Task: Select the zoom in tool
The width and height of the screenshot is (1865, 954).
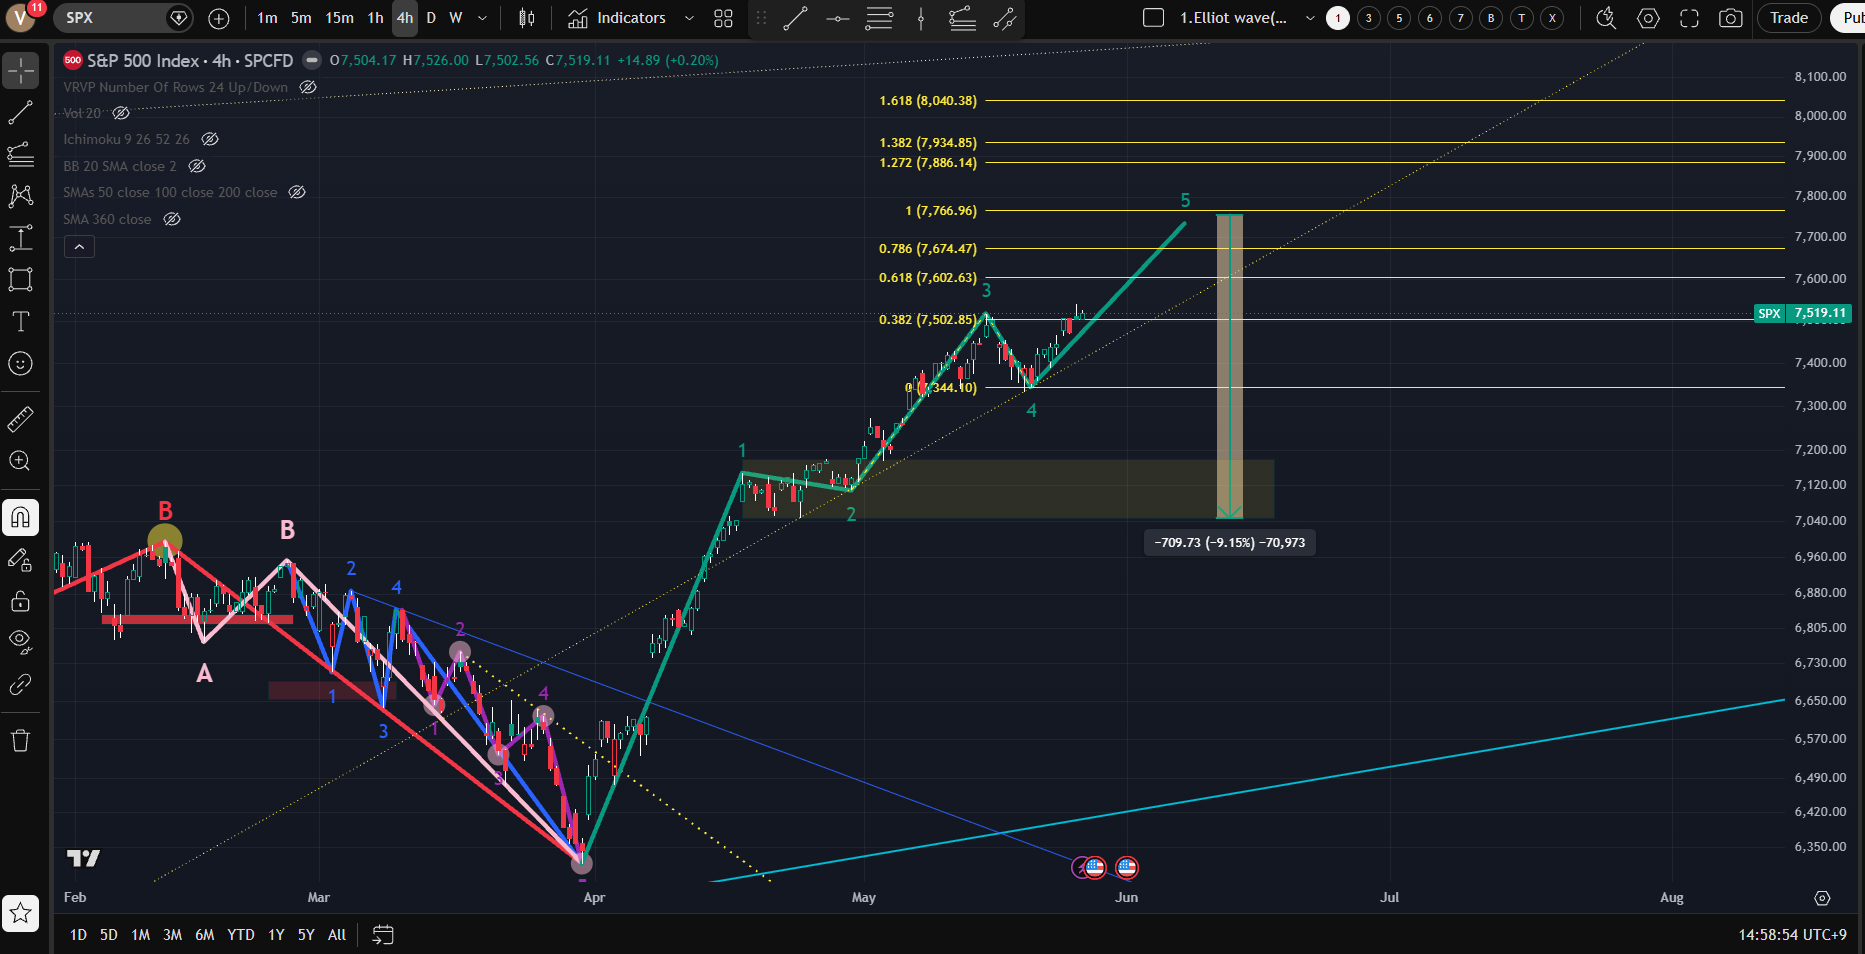Action: point(21,461)
